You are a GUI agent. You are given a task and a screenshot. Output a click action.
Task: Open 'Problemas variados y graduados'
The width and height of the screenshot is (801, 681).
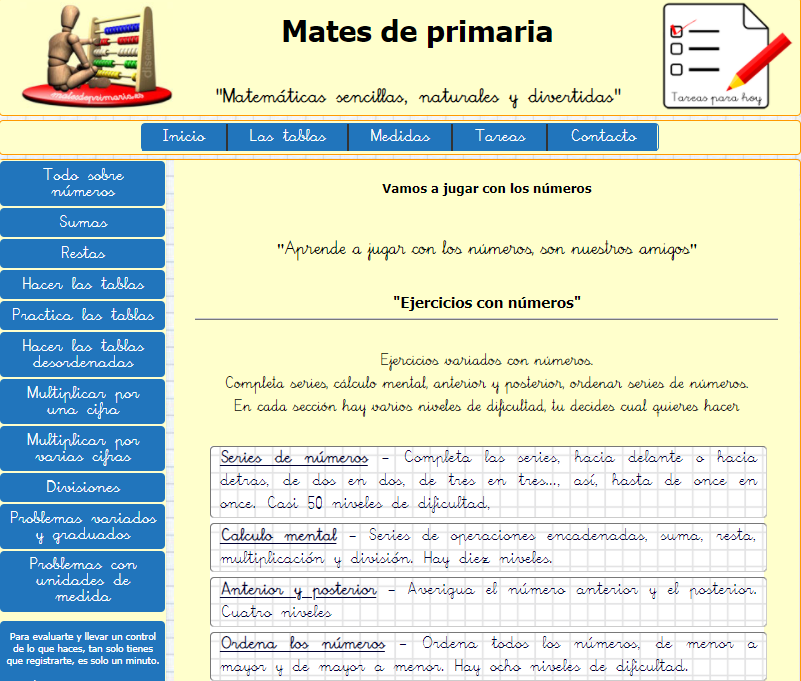click(x=83, y=526)
